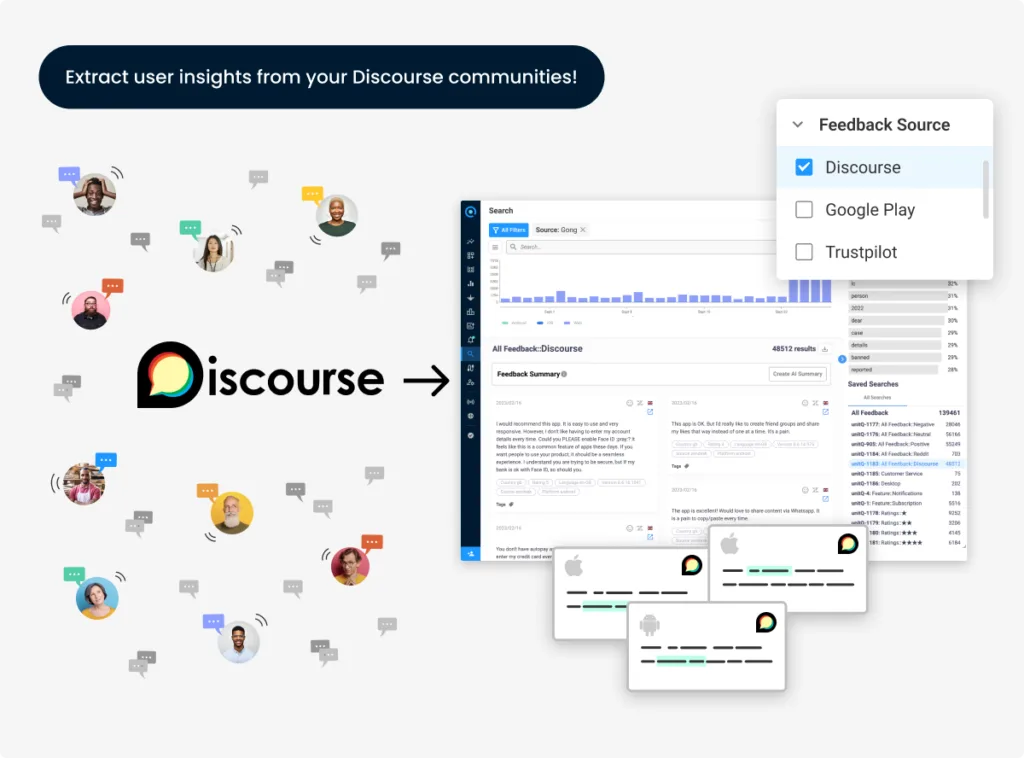Open external link on first feedback card
The height and width of the screenshot is (758, 1024).
pyautogui.click(x=650, y=412)
